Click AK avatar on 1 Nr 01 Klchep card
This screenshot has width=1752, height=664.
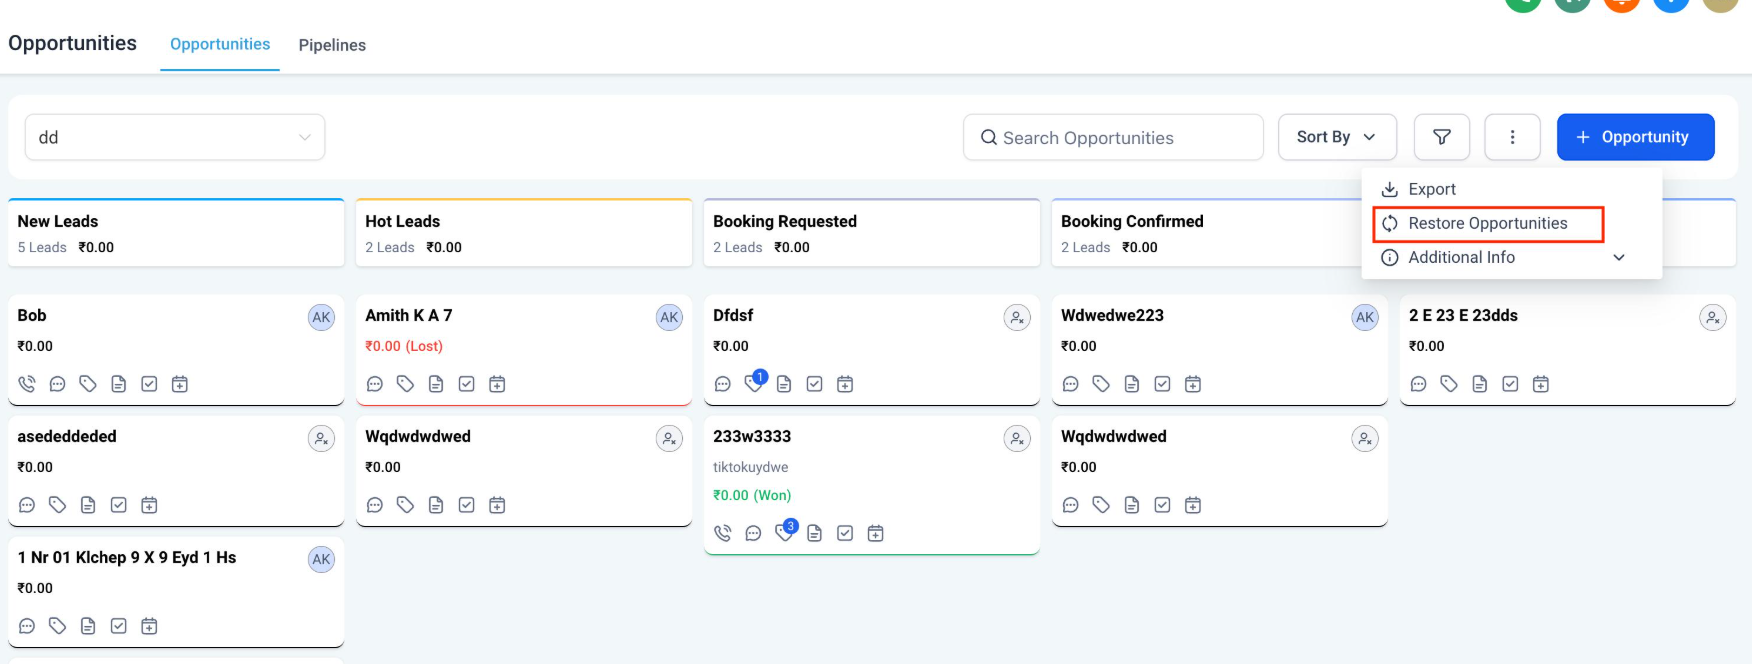click(321, 559)
